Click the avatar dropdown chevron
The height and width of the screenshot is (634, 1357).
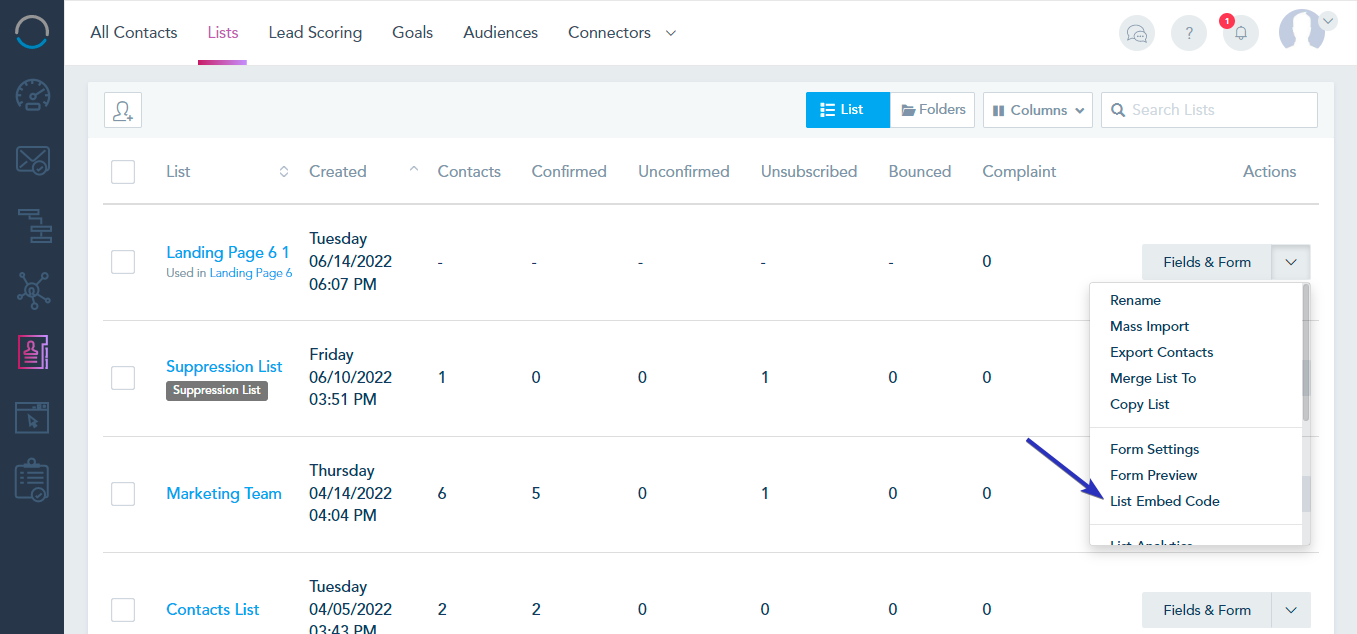tap(1328, 20)
